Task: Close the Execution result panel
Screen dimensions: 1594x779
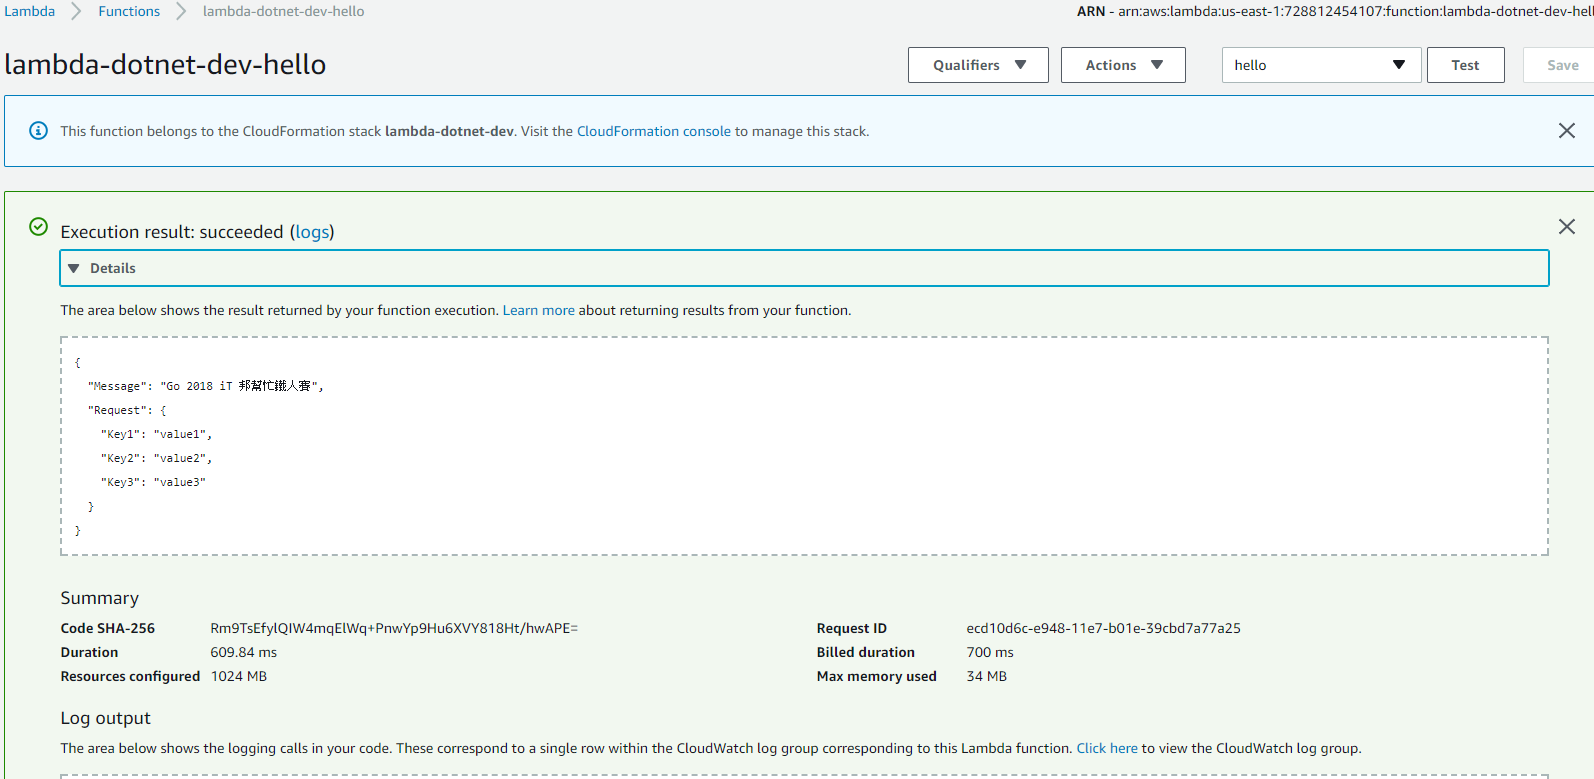Action: [x=1566, y=227]
